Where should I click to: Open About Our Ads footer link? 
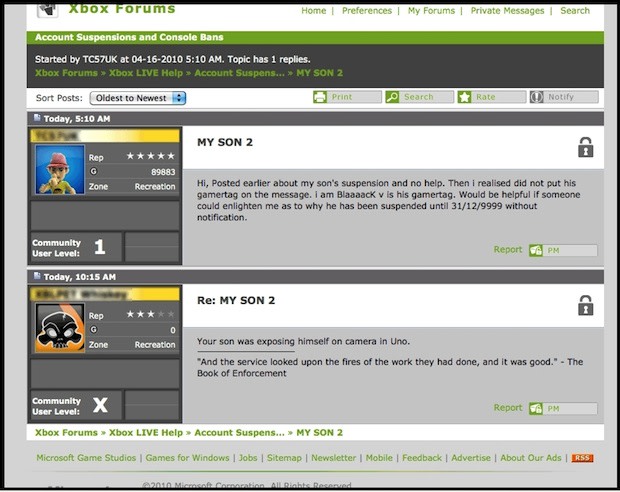[x=531, y=458]
